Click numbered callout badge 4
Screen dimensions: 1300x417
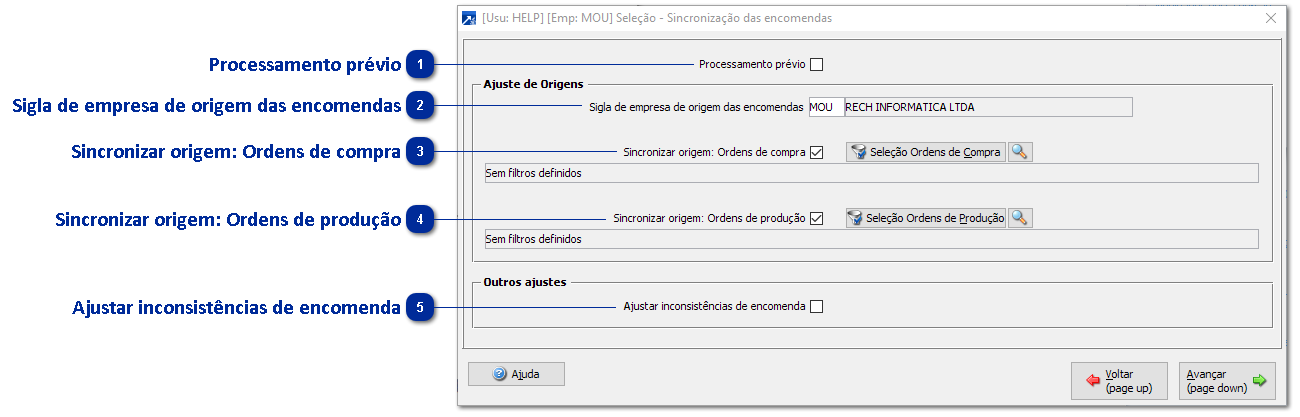pyautogui.click(x=421, y=218)
